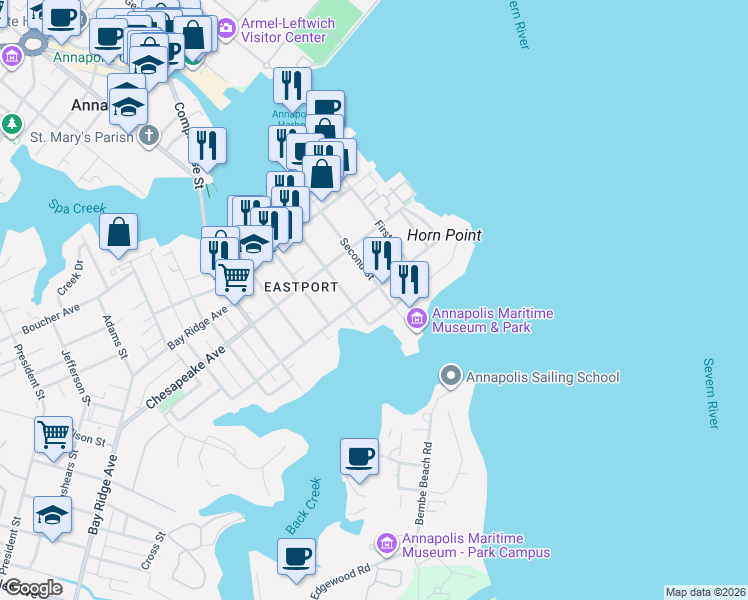Image resolution: width=748 pixels, height=600 pixels.
Task: Select St. Mary's Parish church pin
Action: [149, 136]
